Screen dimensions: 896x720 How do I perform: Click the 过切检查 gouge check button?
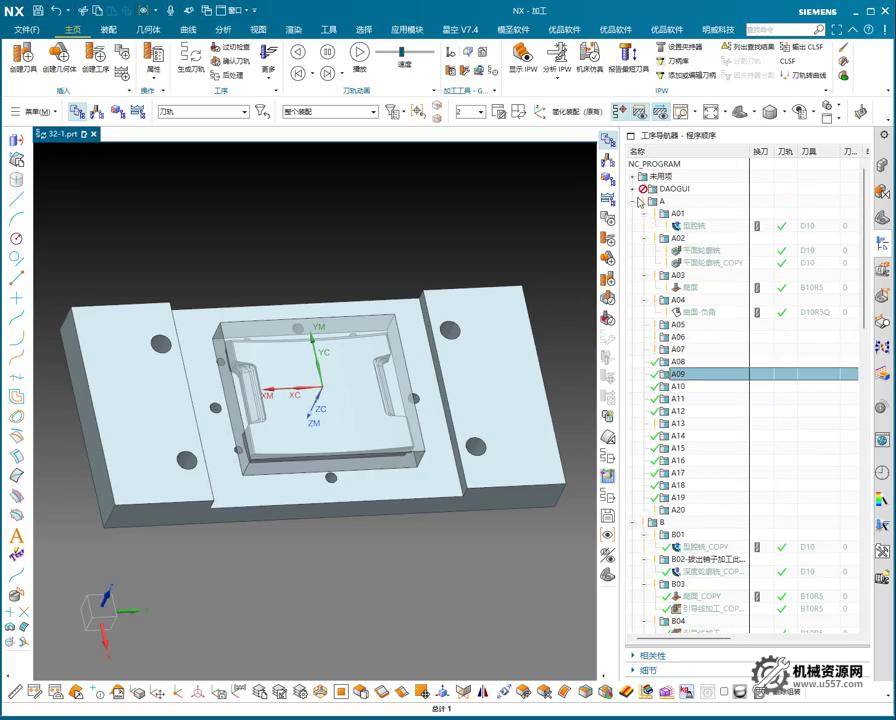(230, 47)
